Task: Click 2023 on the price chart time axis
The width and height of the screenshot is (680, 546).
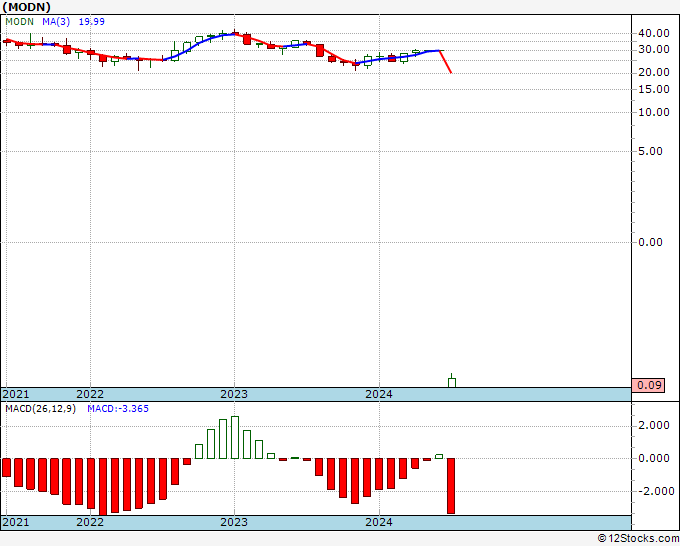Action: [x=234, y=394]
